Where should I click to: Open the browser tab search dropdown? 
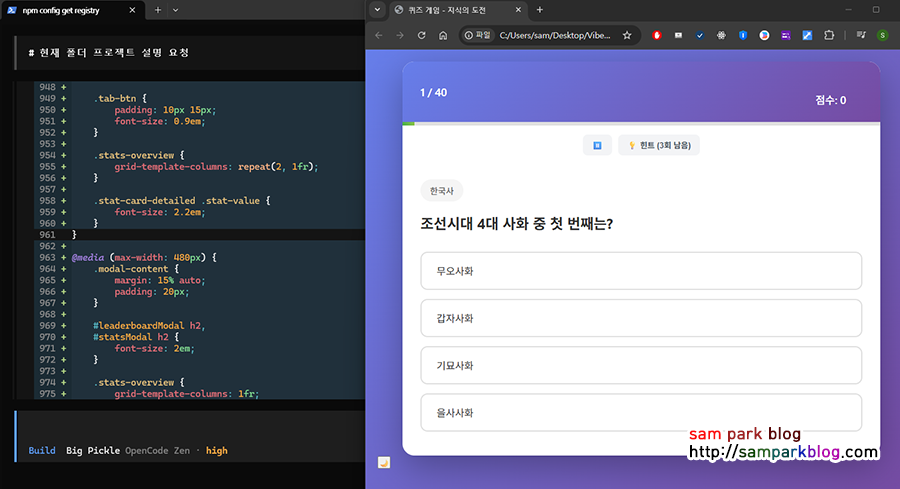[x=377, y=10]
